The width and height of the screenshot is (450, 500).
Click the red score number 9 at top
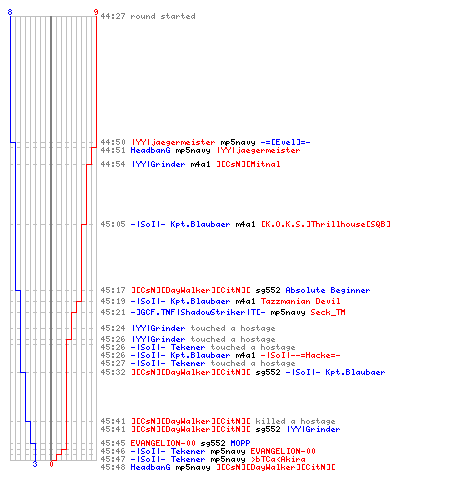click(x=96, y=12)
